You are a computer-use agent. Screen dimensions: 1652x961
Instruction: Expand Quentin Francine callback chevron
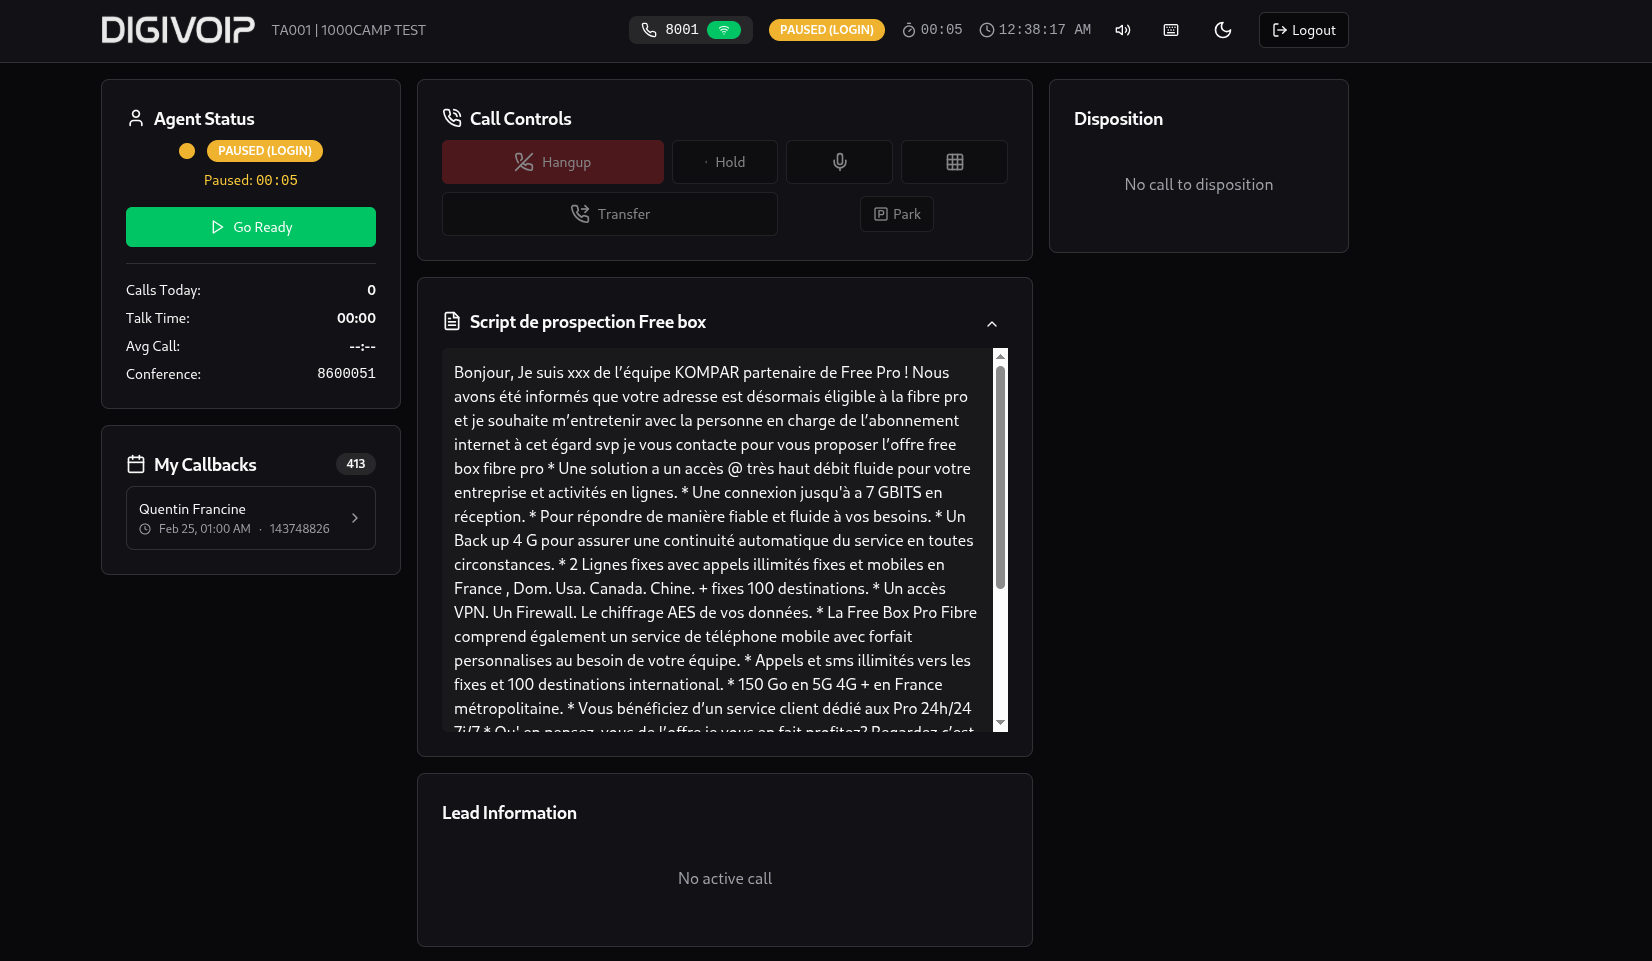pyautogui.click(x=355, y=518)
